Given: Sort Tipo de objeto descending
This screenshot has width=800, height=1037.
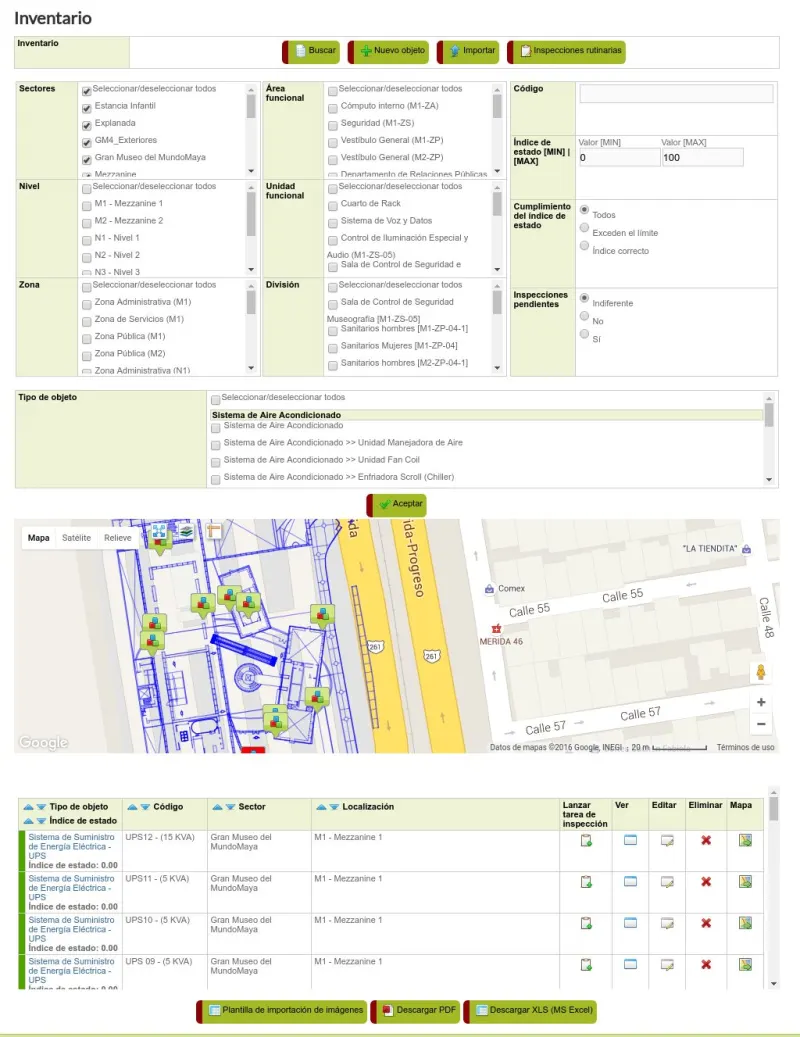Looking at the screenshot, I should tap(41, 807).
